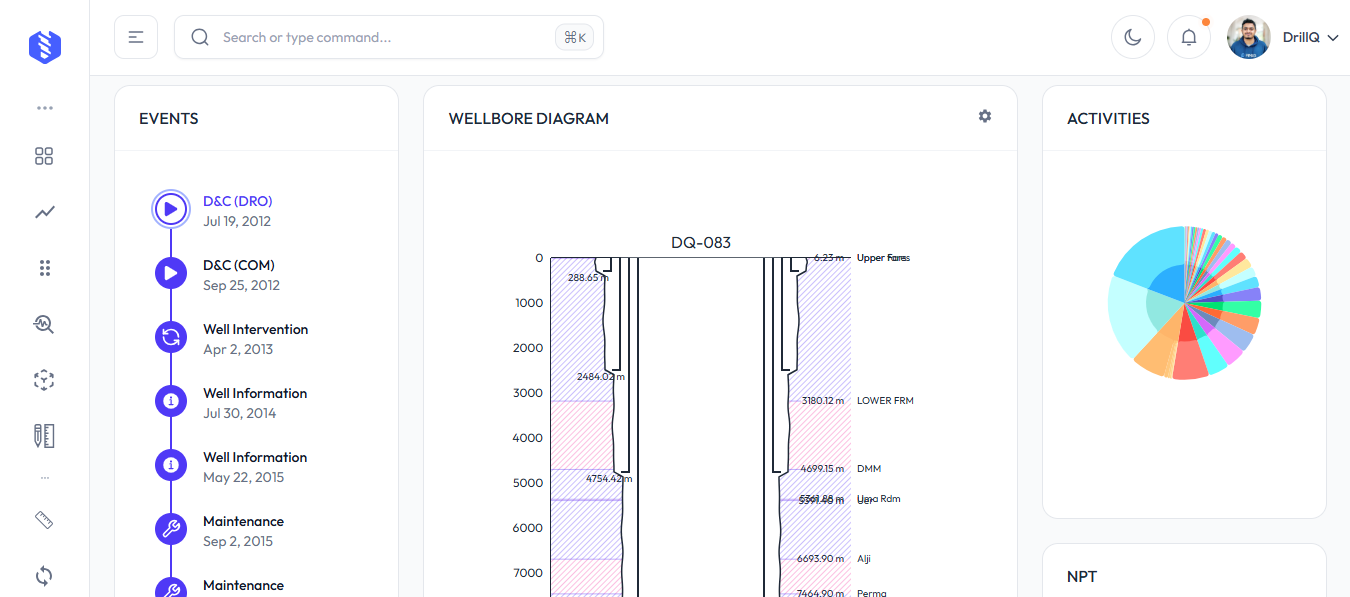The width and height of the screenshot is (1350, 597).
Task: Select the D&C (DRO) event play marker
Action: (x=171, y=209)
